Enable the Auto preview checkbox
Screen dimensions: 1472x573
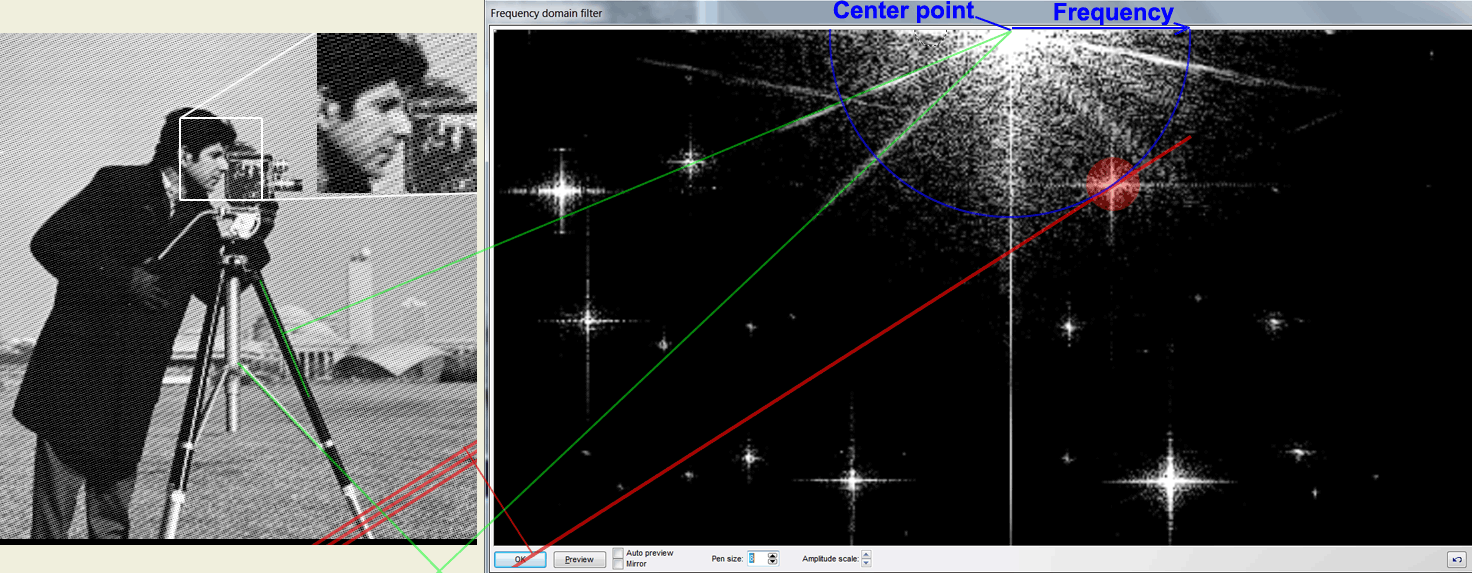tap(619, 553)
